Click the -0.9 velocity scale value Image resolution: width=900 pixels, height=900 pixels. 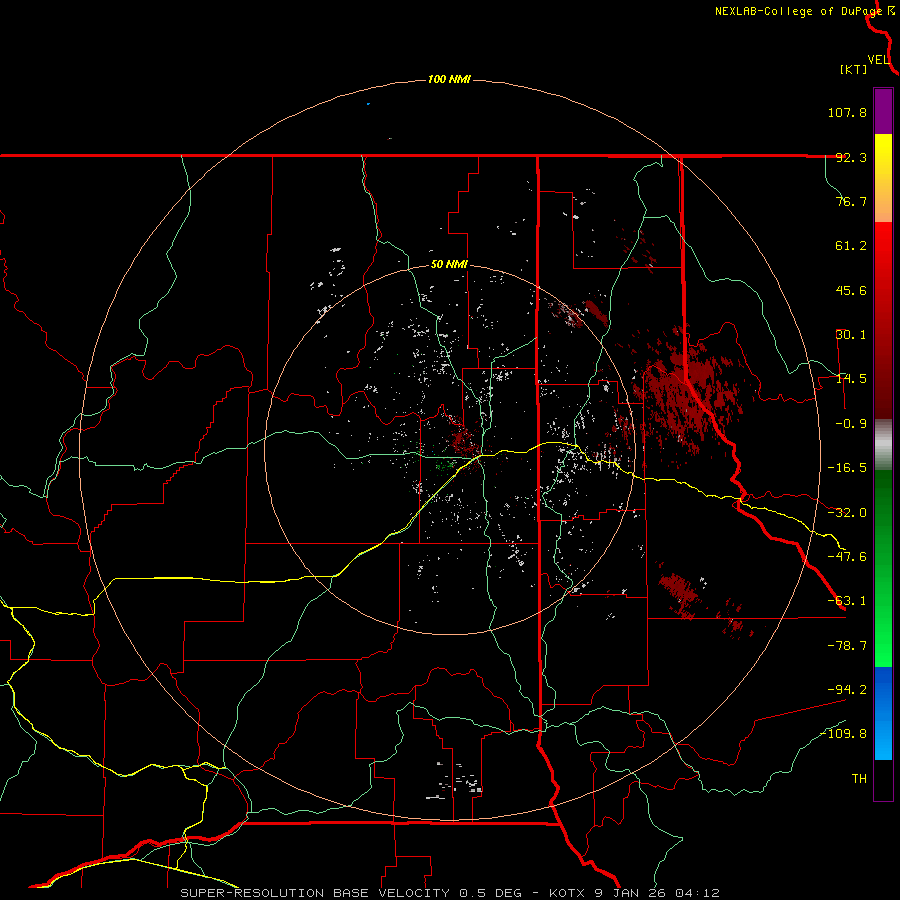(851, 424)
